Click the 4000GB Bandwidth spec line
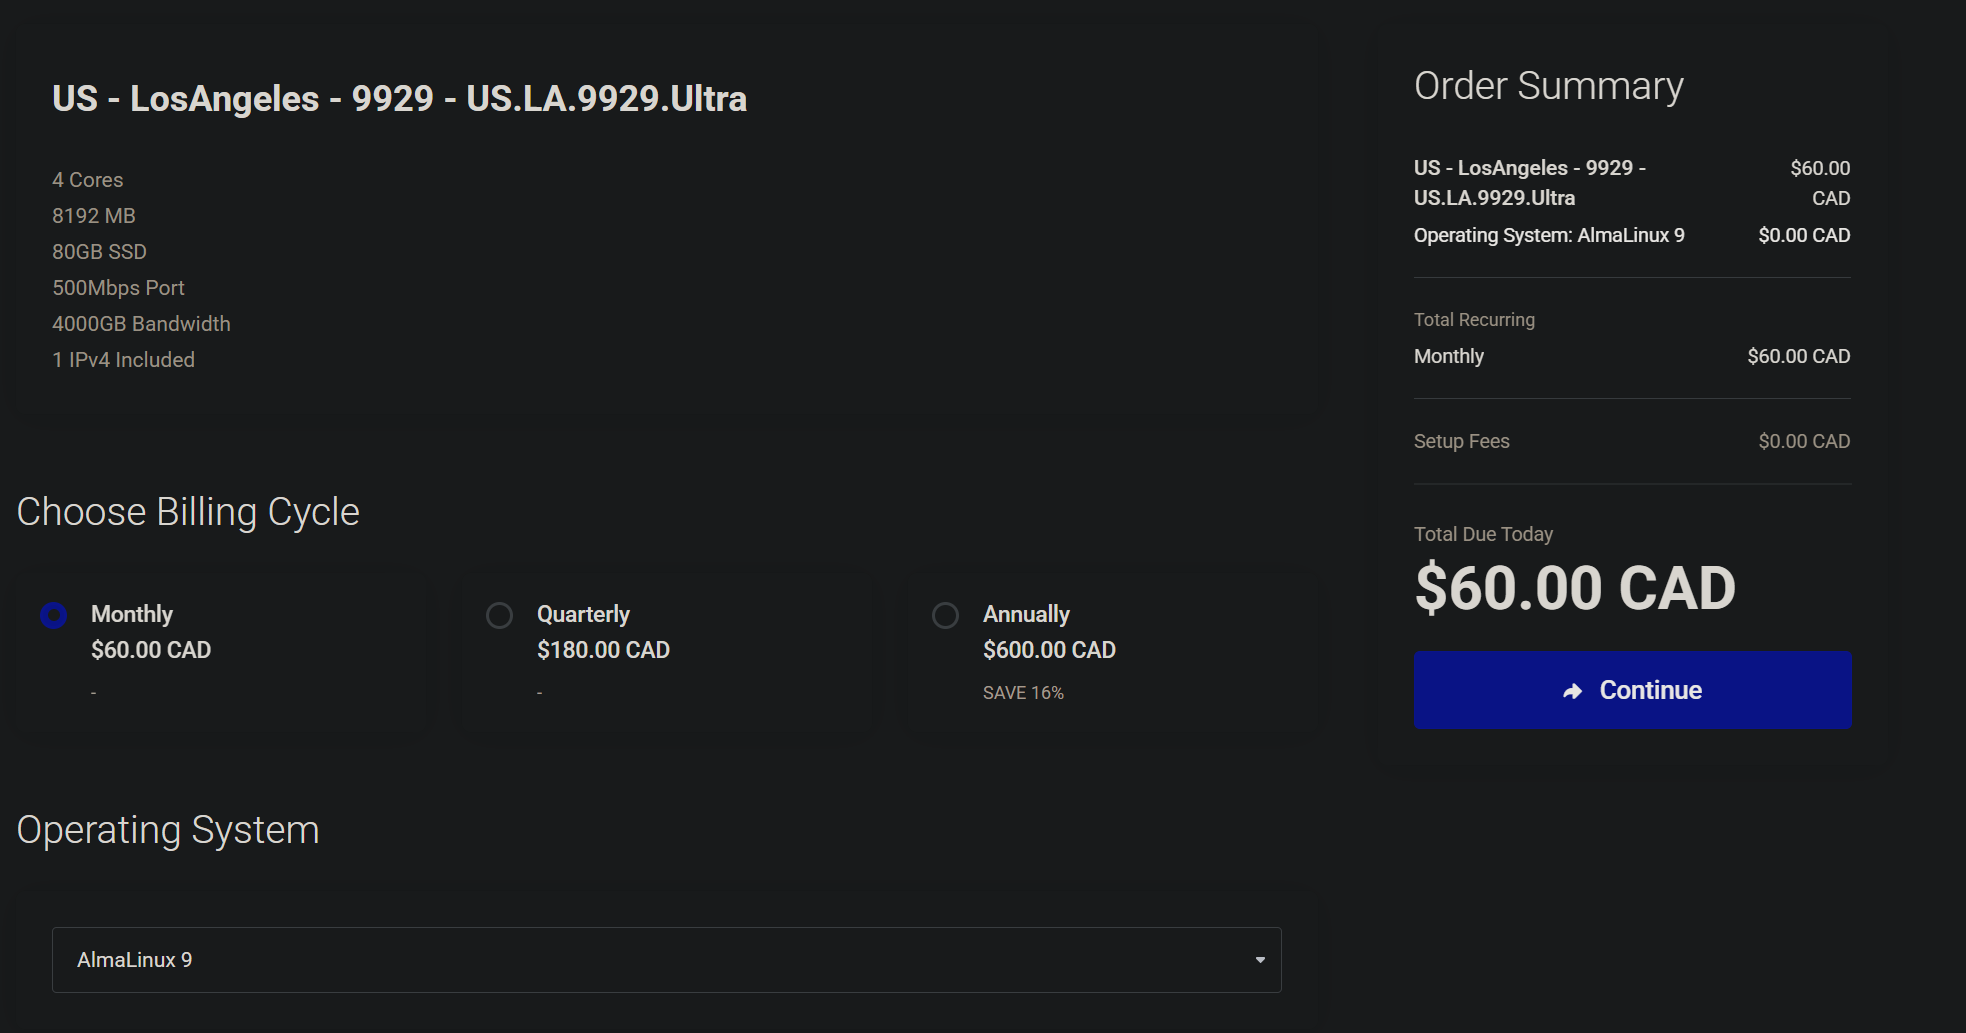Image resolution: width=1966 pixels, height=1033 pixels. click(x=141, y=324)
